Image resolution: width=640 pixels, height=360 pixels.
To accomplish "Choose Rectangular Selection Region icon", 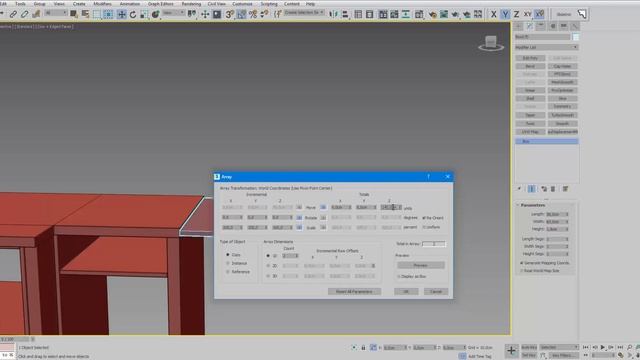I will tap(97, 14).
